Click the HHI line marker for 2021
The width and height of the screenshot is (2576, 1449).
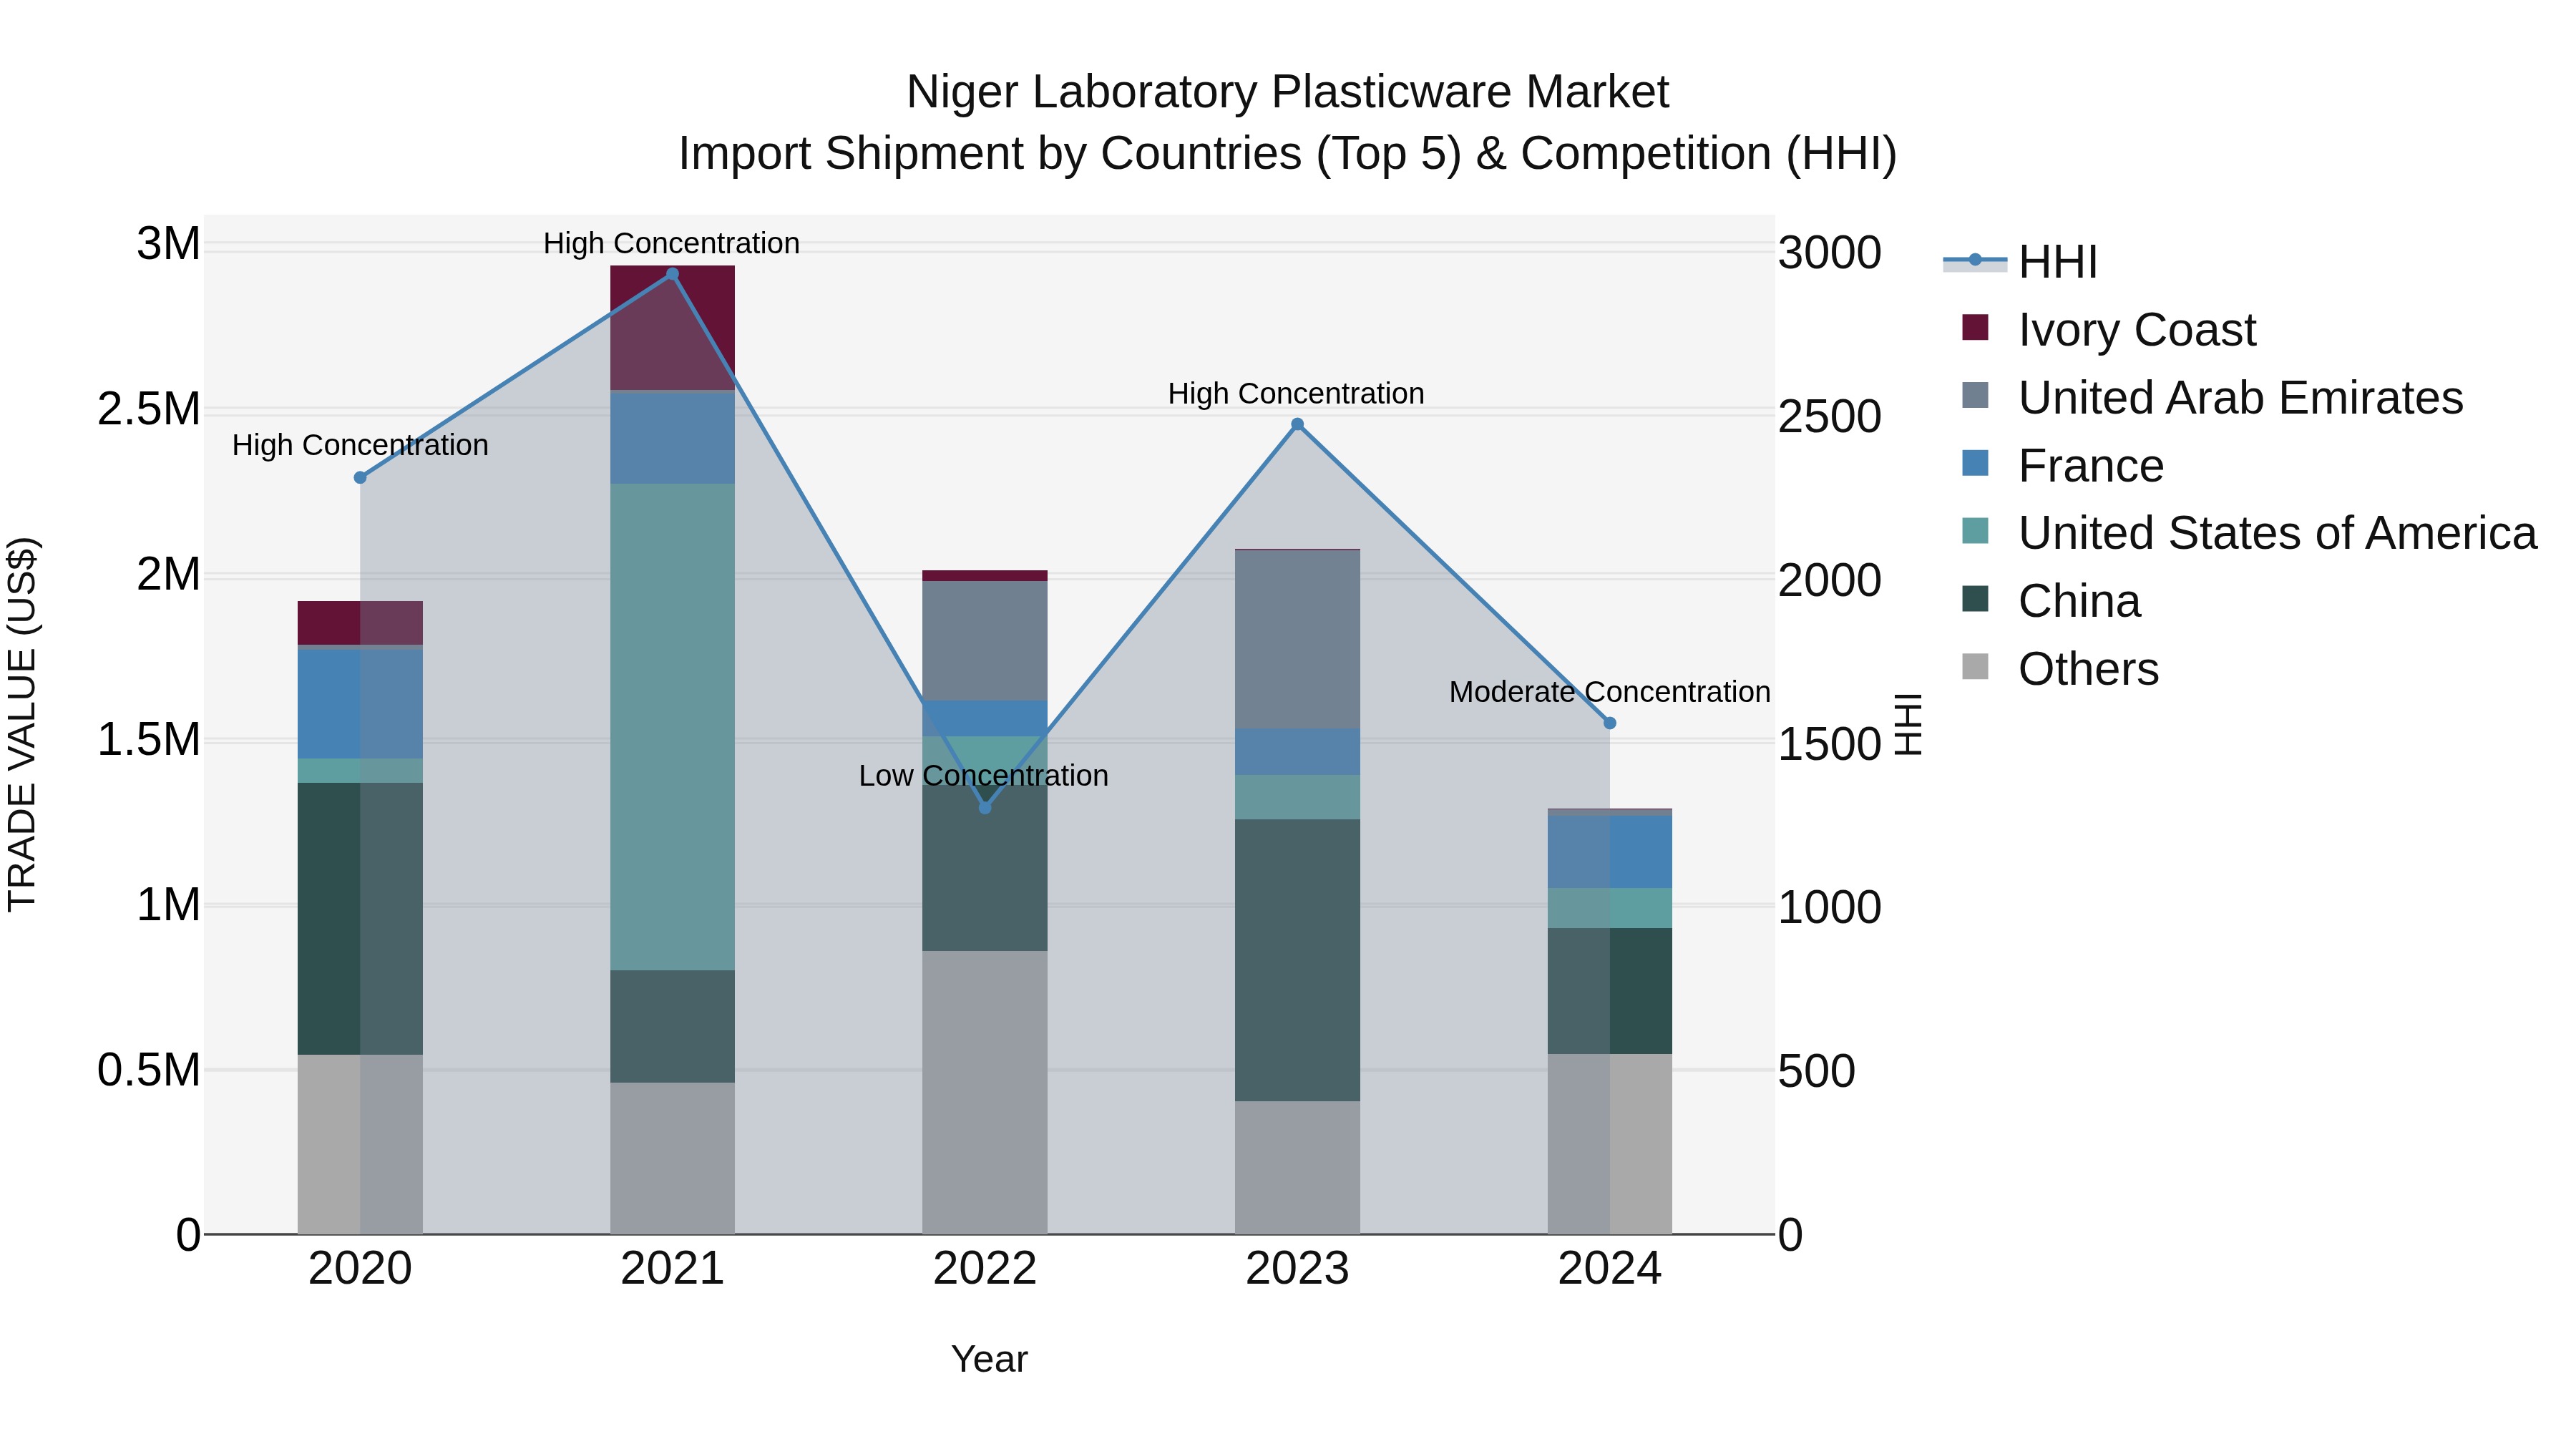673,274
